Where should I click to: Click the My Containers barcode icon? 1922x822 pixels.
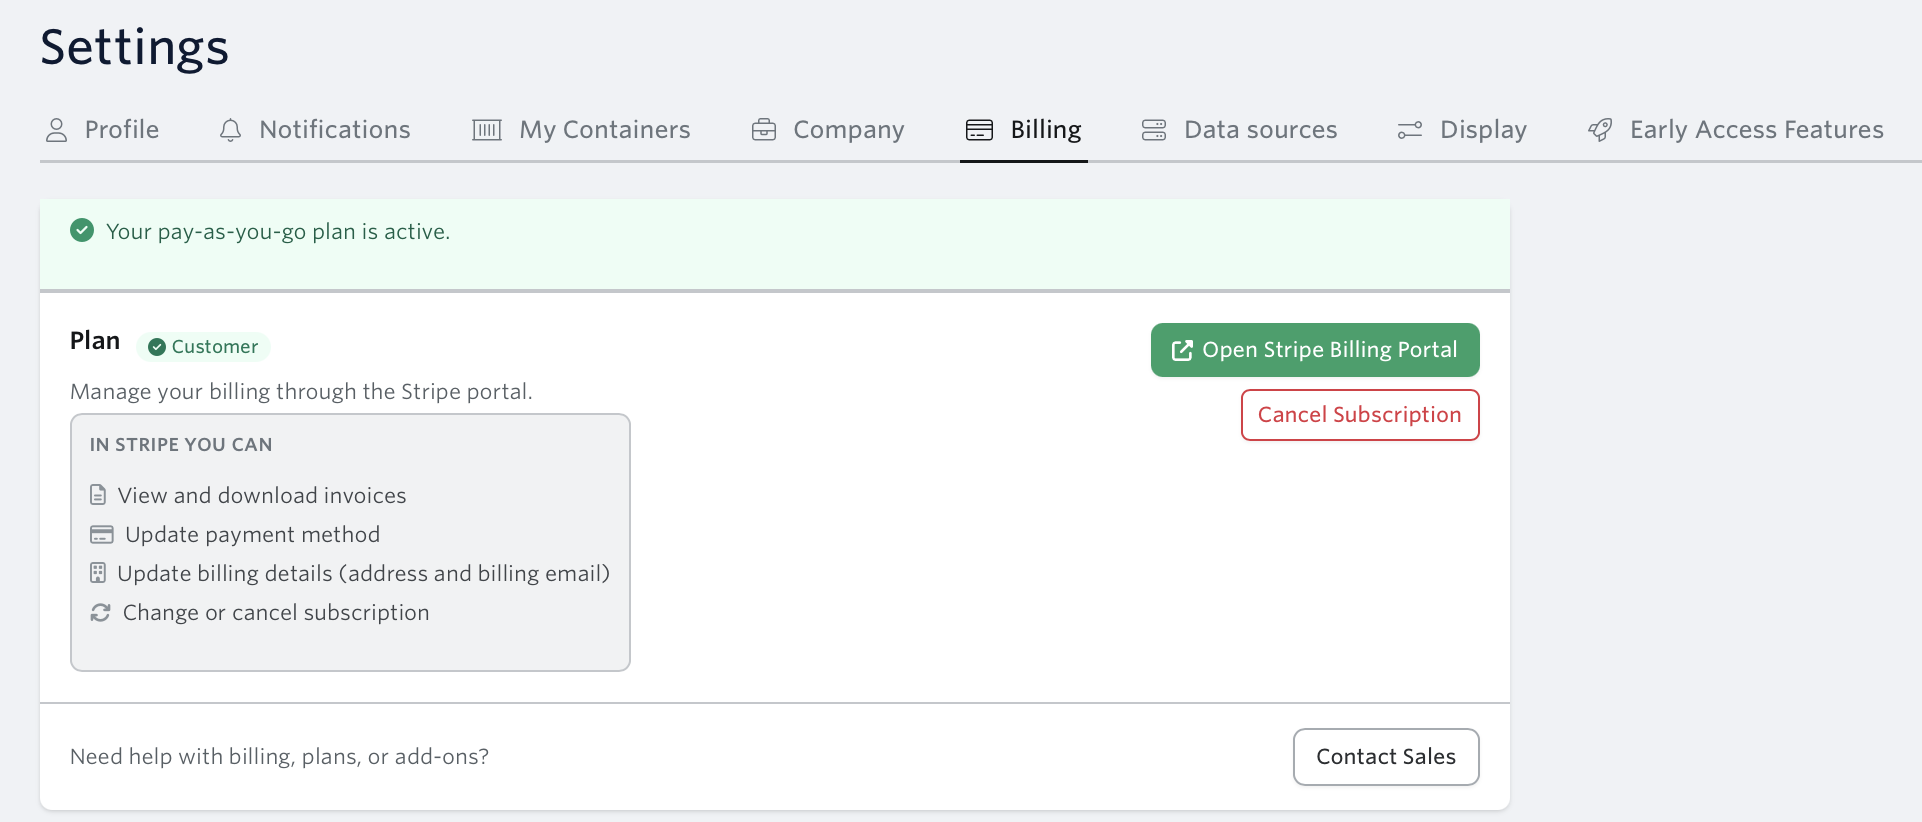pos(487,130)
